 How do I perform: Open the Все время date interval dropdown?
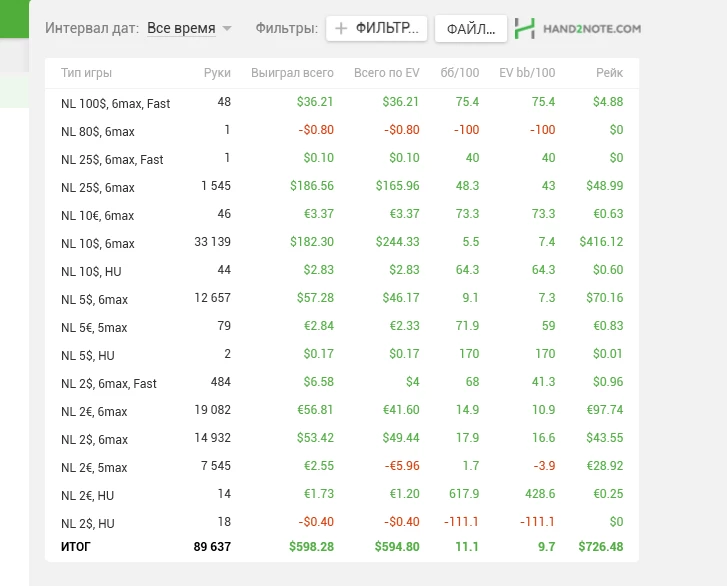pos(189,29)
